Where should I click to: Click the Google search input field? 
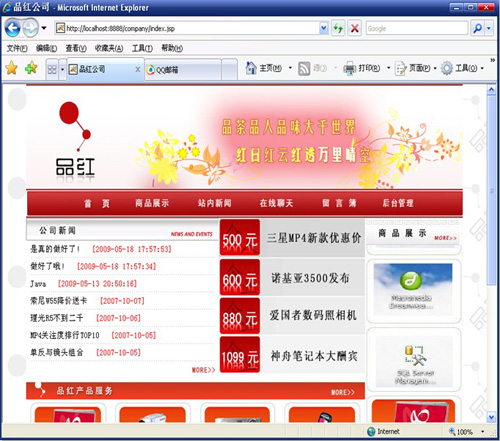click(417, 28)
